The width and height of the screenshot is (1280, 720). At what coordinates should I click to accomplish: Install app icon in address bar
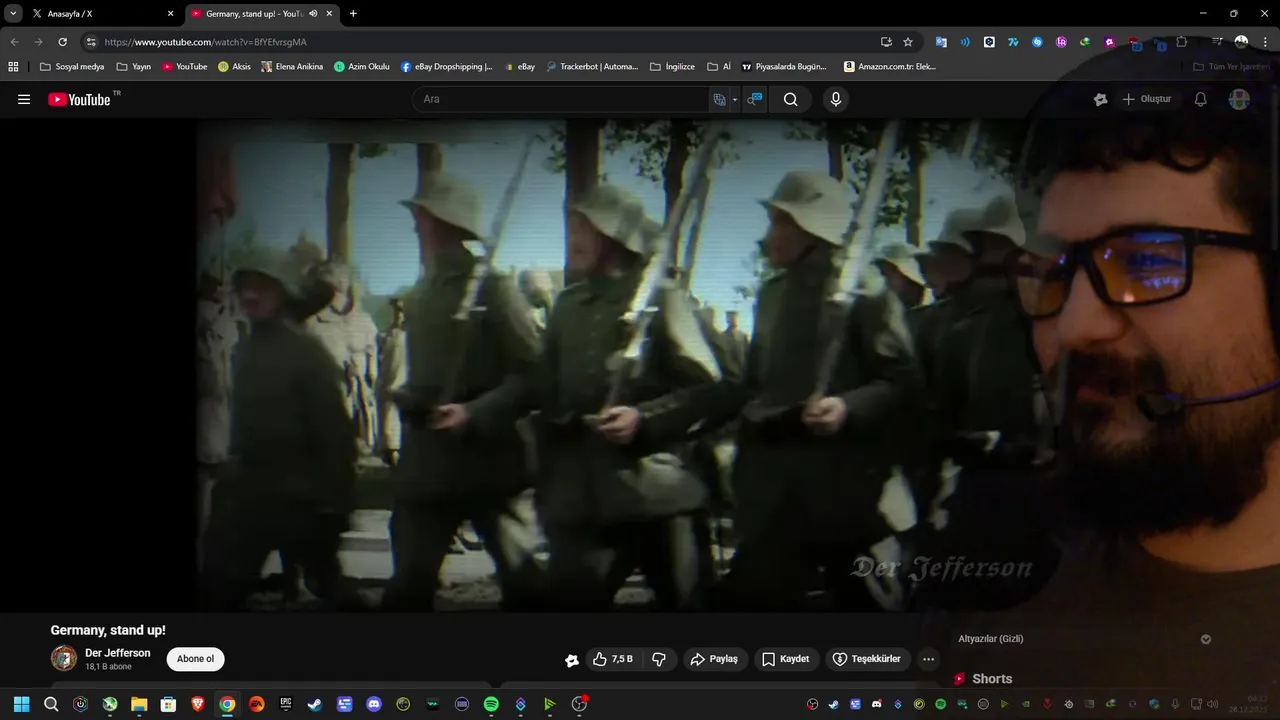(x=886, y=42)
